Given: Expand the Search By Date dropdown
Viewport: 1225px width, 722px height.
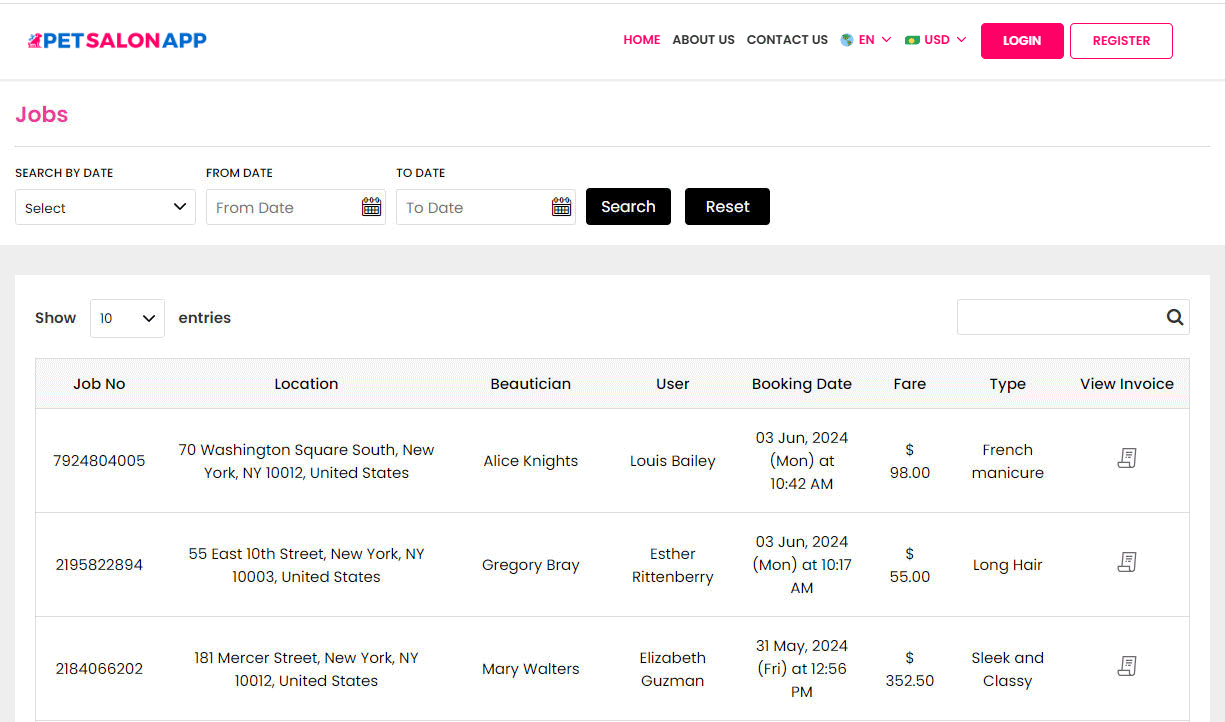Looking at the screenshot, I should click(105, 207).
